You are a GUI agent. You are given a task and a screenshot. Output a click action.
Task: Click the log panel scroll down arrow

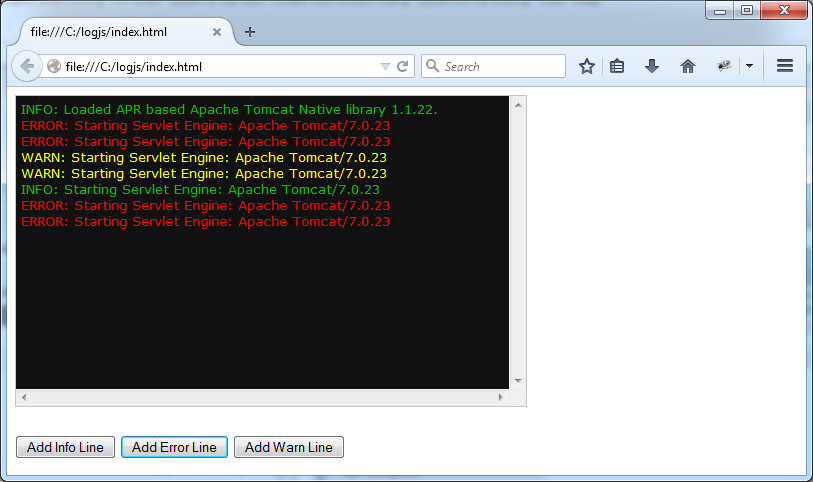(x=518, y=381)
